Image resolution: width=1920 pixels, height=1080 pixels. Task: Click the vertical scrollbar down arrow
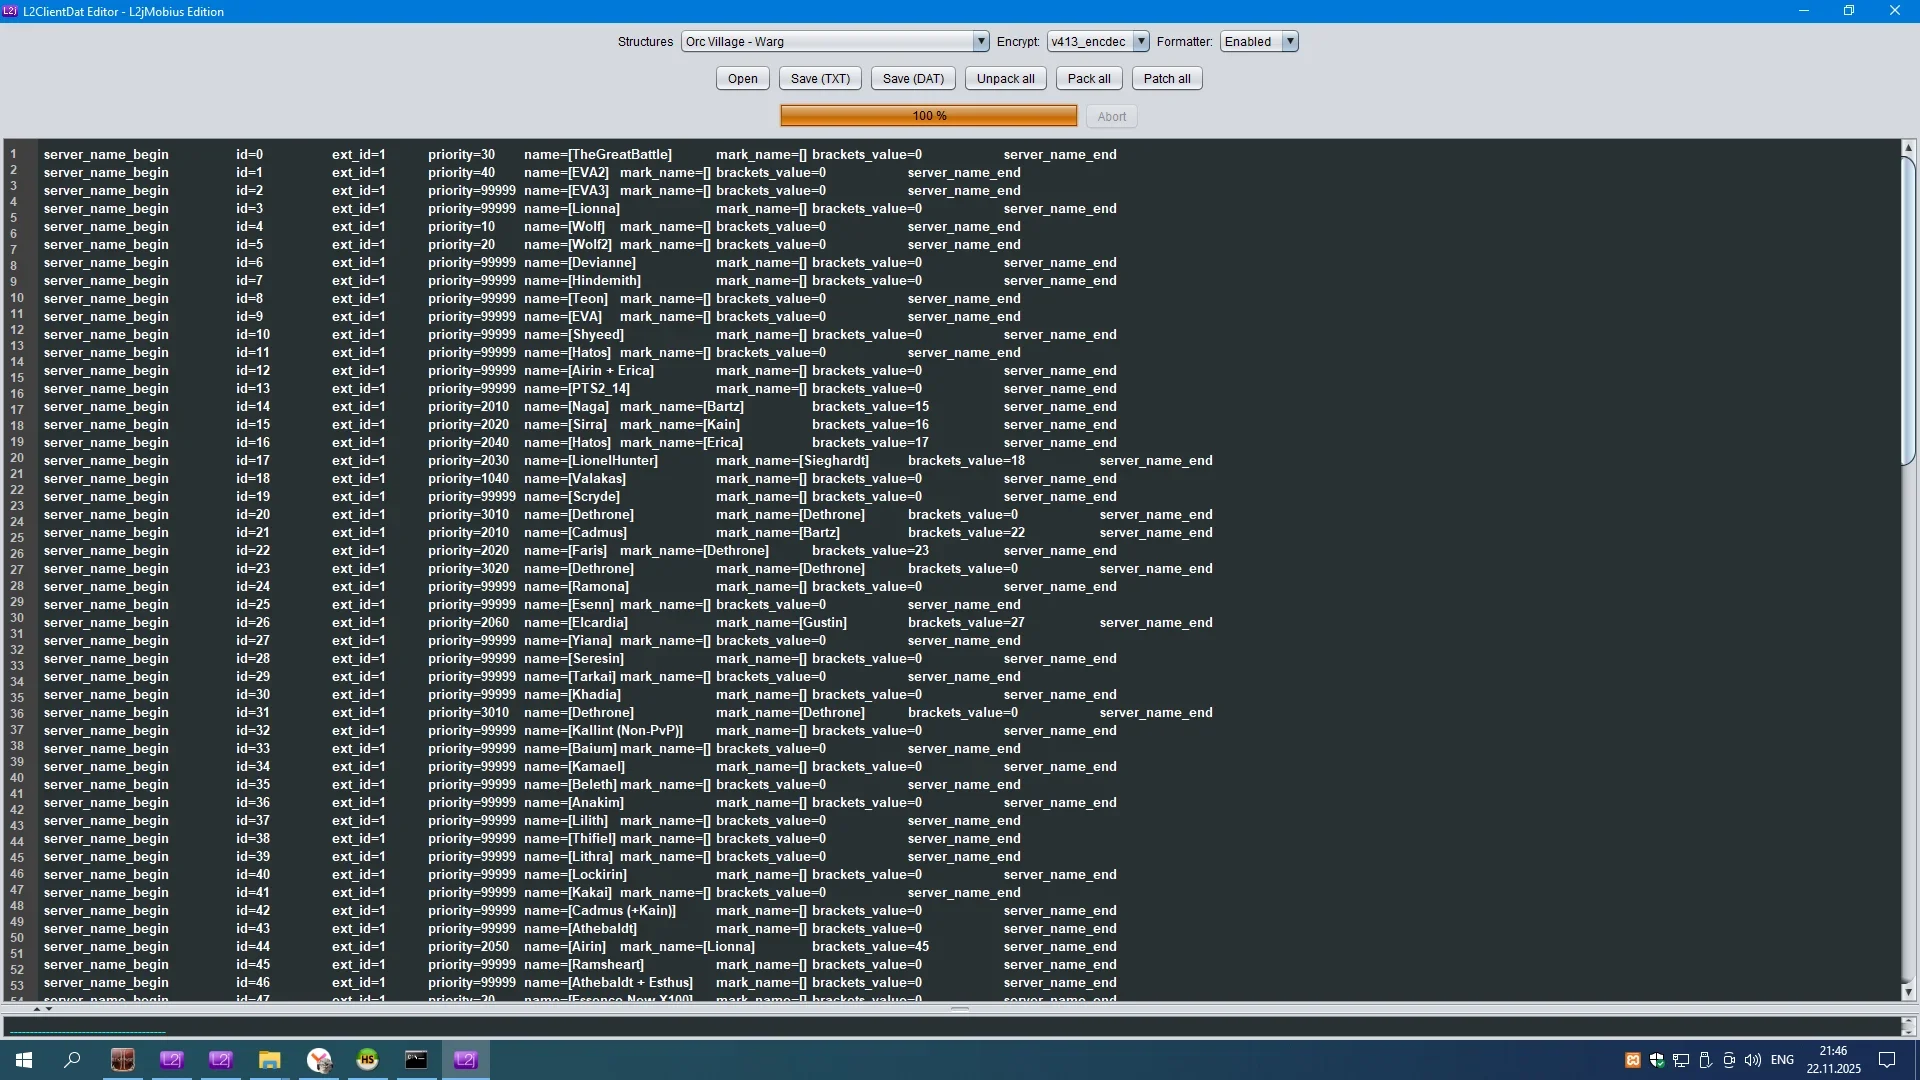pos(1908,992)
